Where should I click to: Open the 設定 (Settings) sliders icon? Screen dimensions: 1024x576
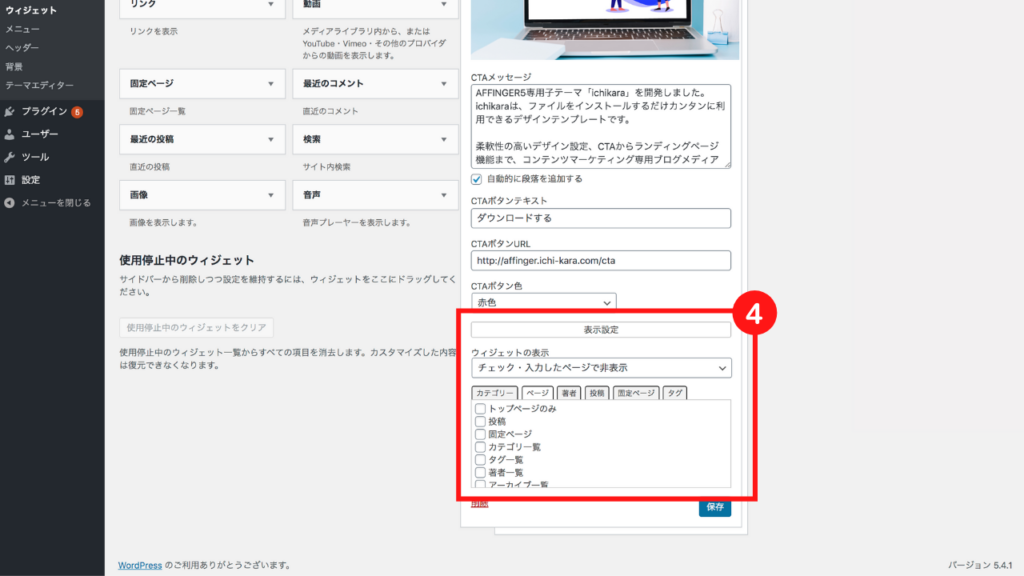tap(10, 180)
